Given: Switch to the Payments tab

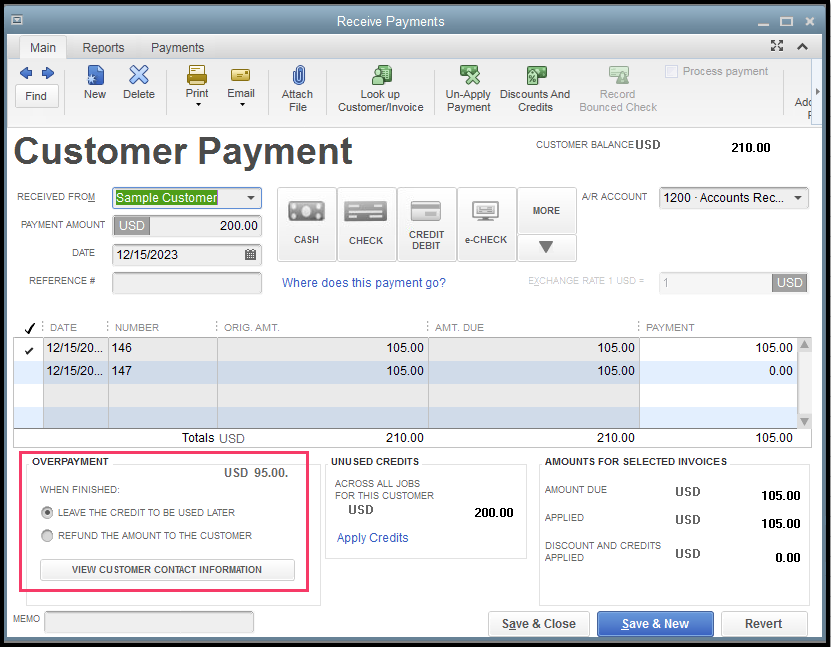Looking at the screenshot, I should pos(178,48).
